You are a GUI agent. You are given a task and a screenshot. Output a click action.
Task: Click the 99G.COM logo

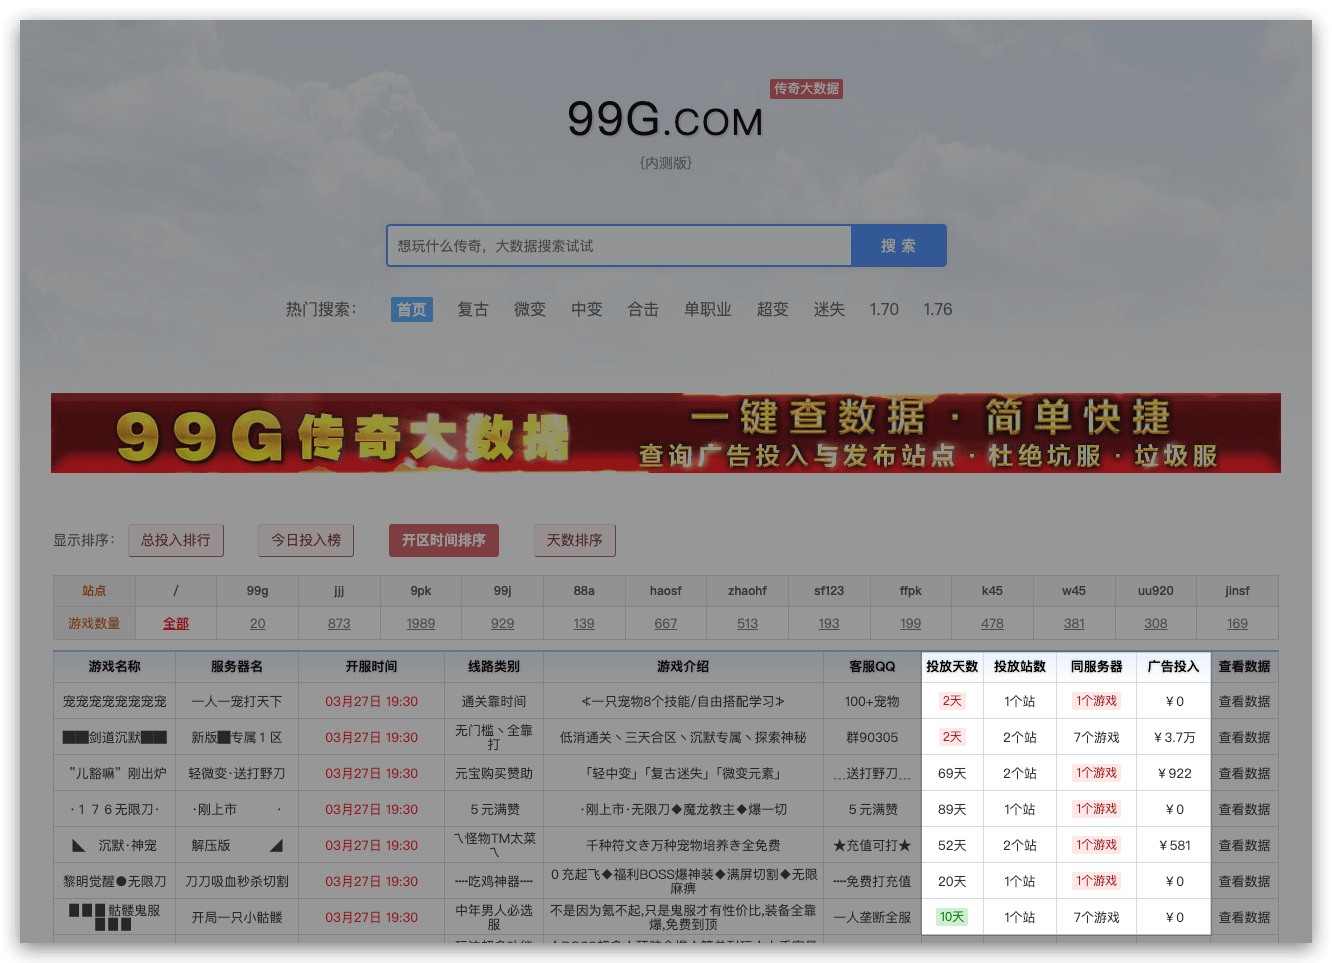point(665,120)
